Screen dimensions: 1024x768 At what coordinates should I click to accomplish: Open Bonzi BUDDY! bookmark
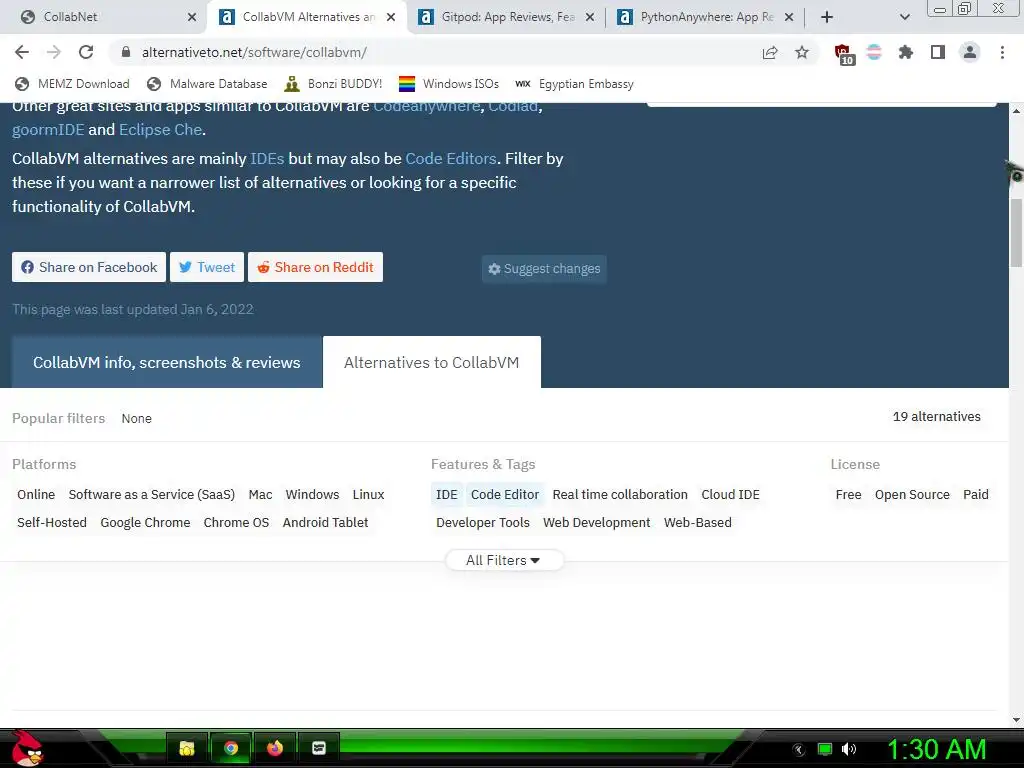coord(333,84)
